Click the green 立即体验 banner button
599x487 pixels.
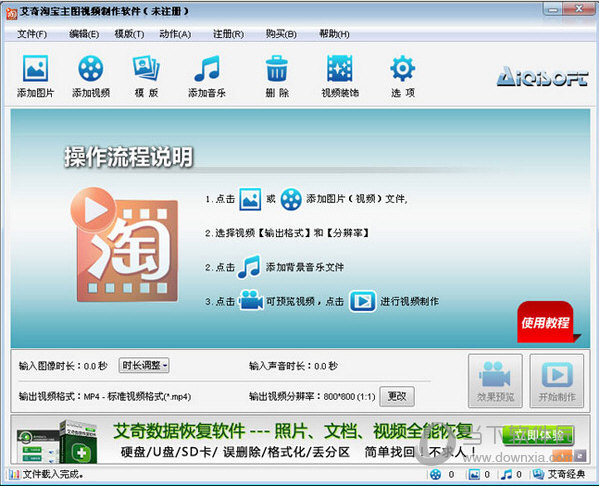[x=538, y=435]
